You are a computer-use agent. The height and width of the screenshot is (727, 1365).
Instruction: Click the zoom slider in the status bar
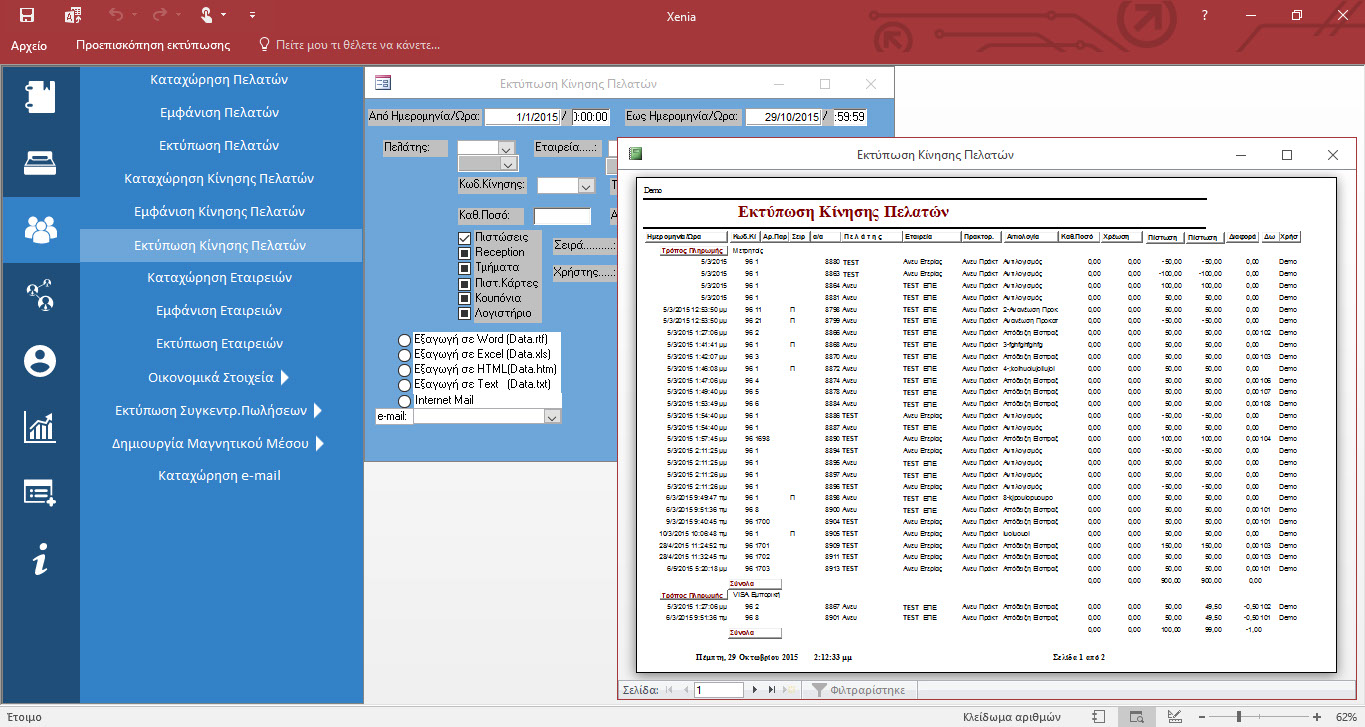[x=1238, y=717]
